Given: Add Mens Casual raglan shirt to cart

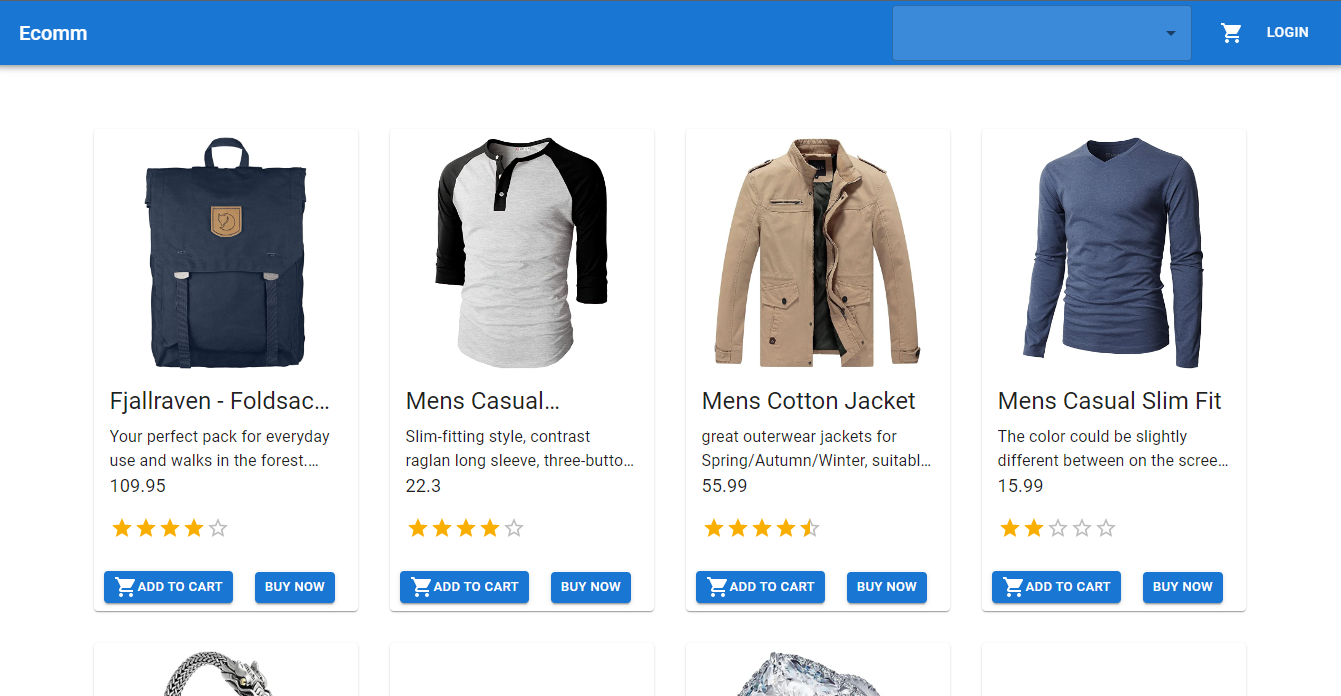Looking at the screenshot, I should (464, 587).
